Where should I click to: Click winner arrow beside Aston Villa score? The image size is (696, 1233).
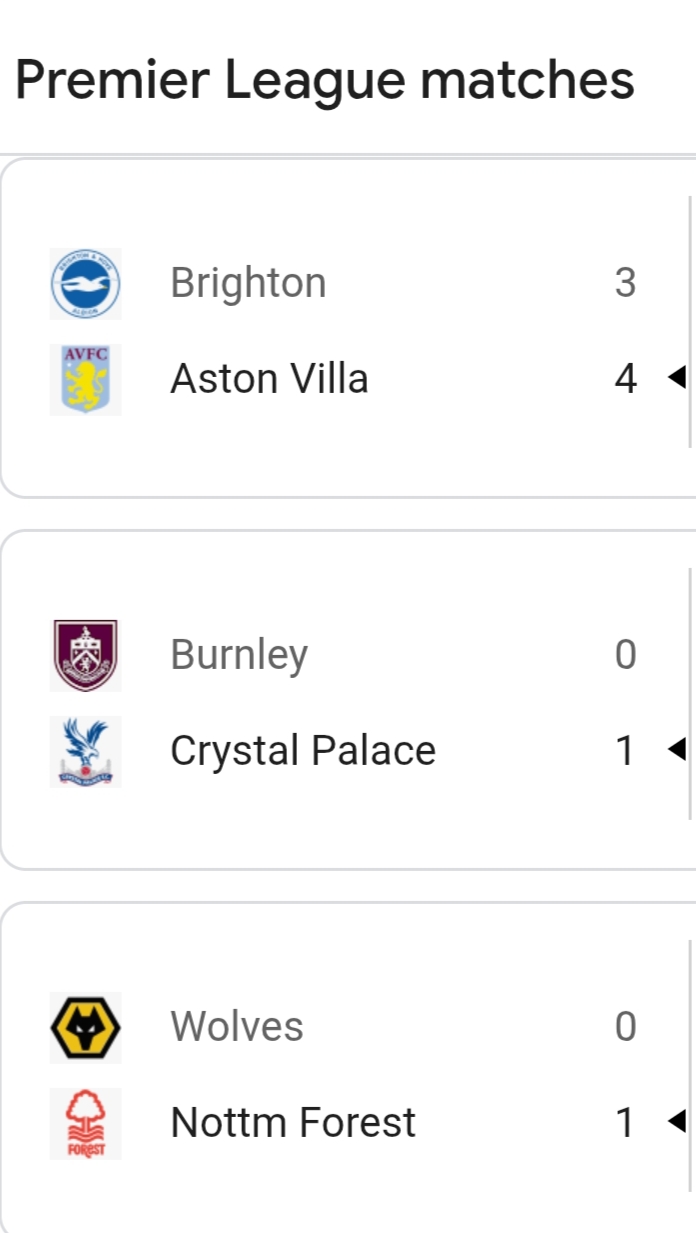[676, 378]
